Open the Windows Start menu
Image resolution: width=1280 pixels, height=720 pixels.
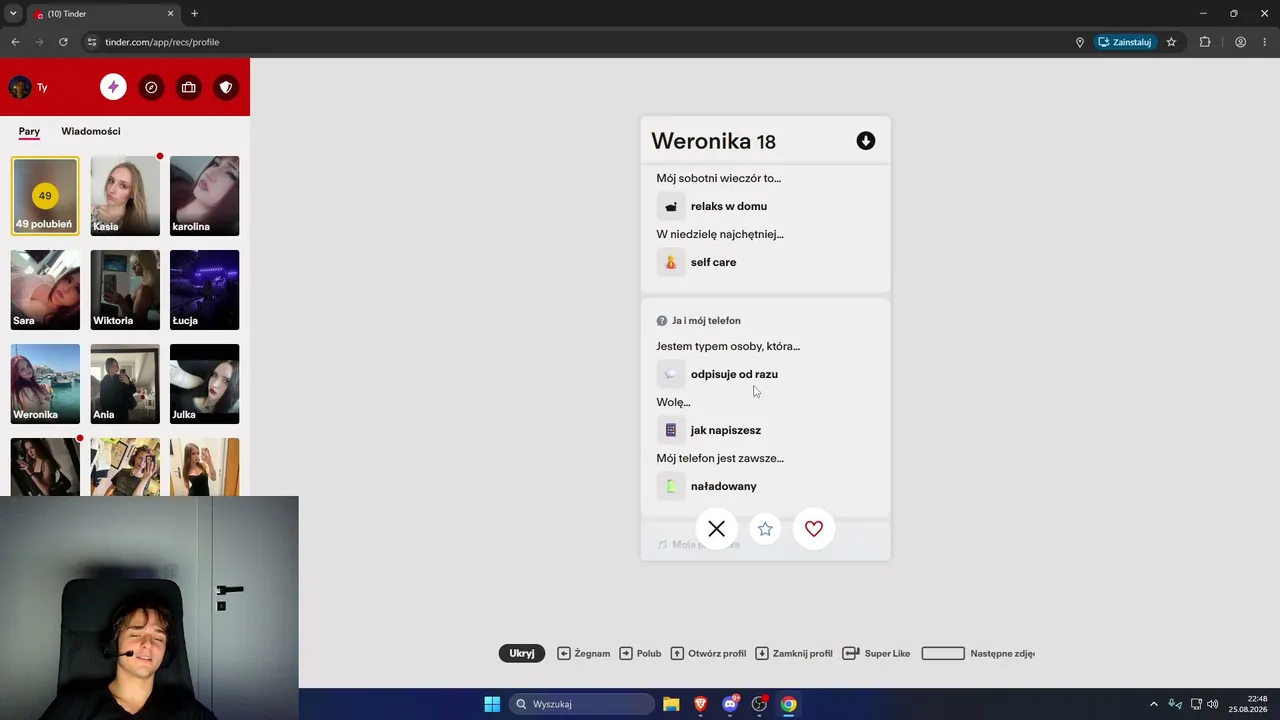(492, 704)
